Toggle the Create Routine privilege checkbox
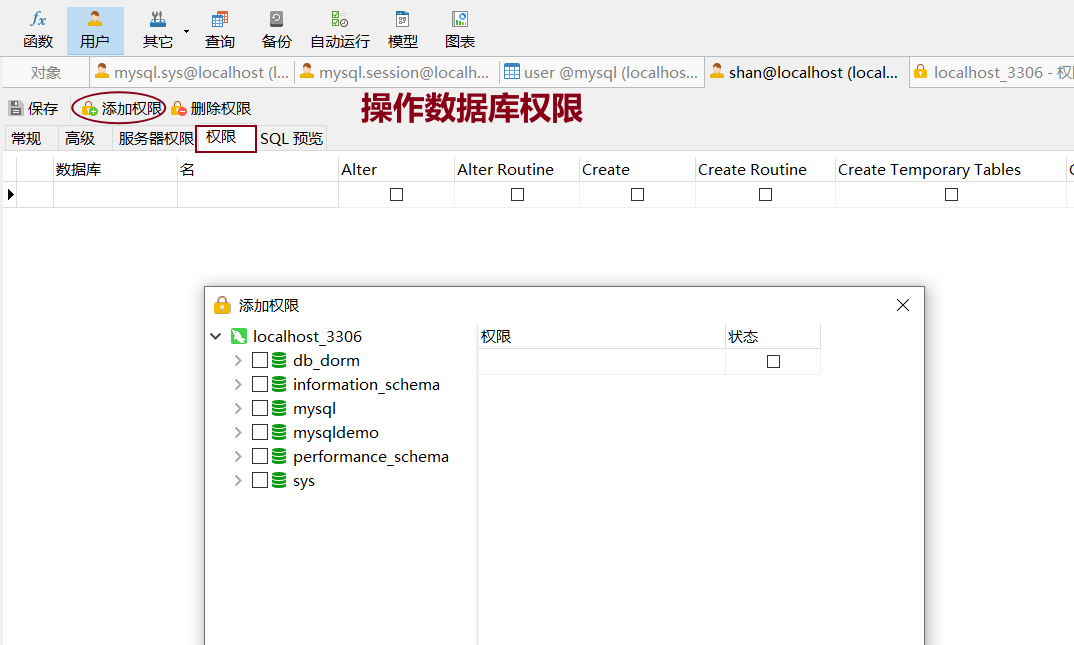1074x645 pixels. coord(765,195)
